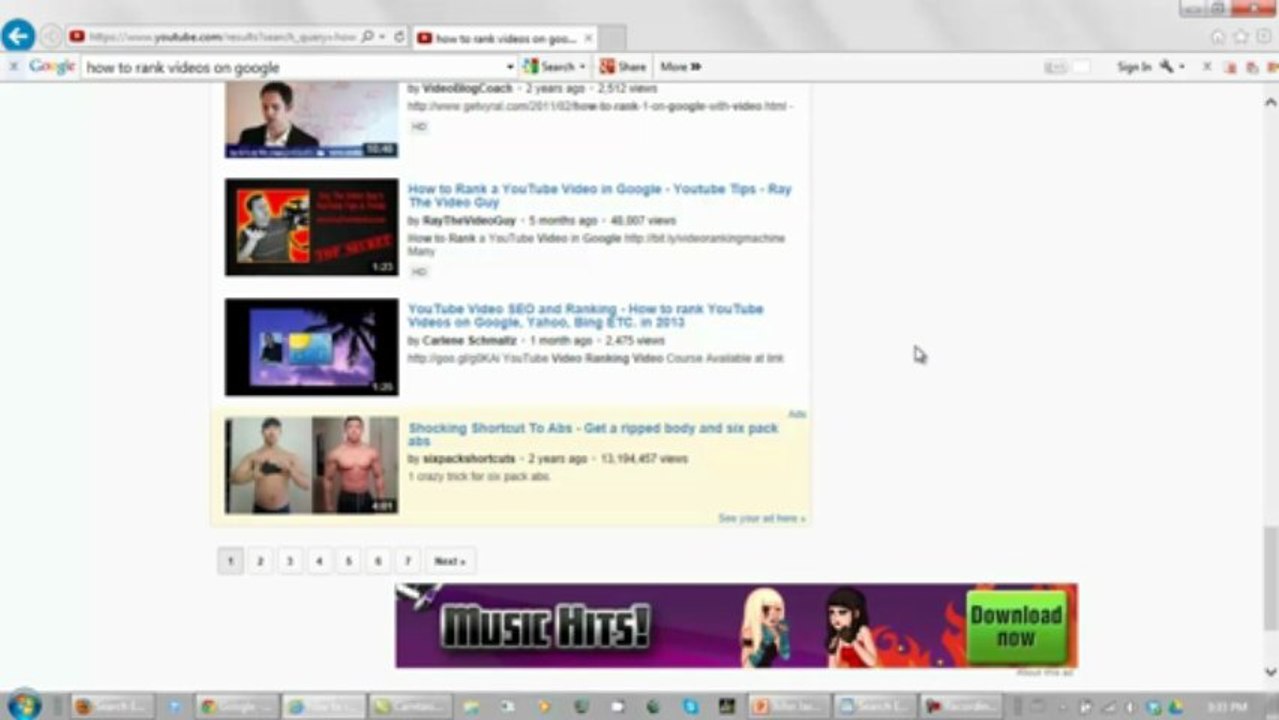Open the Windows Start orb
Screen dimensions: 1279x720
[23, 705]
